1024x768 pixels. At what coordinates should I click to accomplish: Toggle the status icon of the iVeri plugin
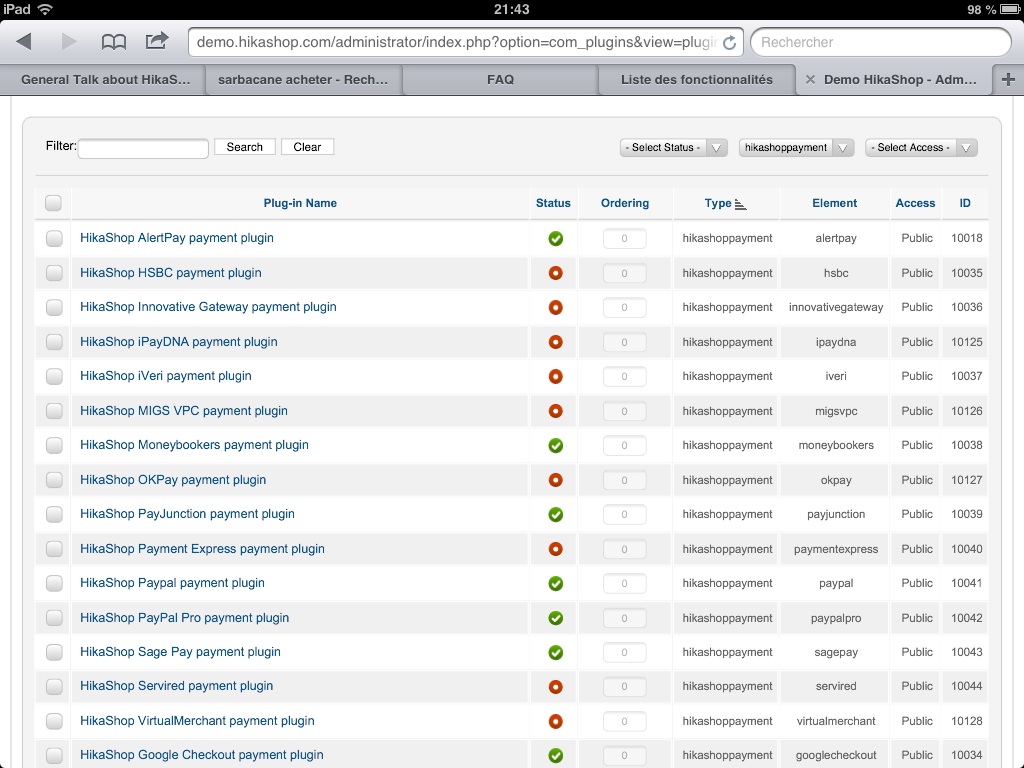pyautogui.click(x=555, y=376)
